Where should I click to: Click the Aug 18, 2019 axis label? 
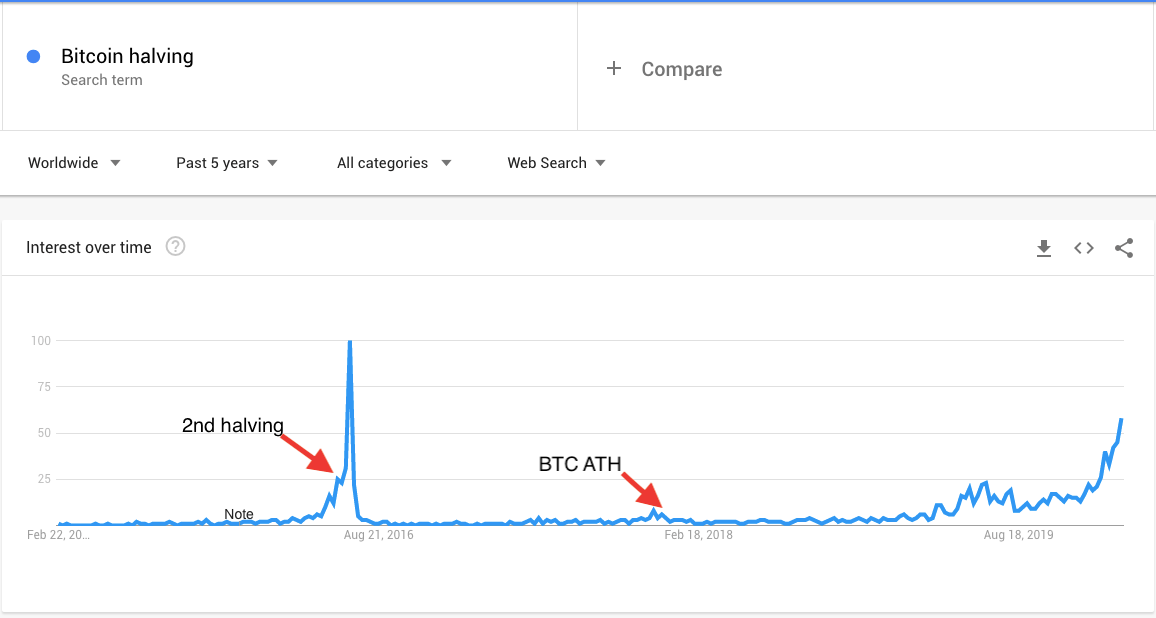tap(1018, 535)
